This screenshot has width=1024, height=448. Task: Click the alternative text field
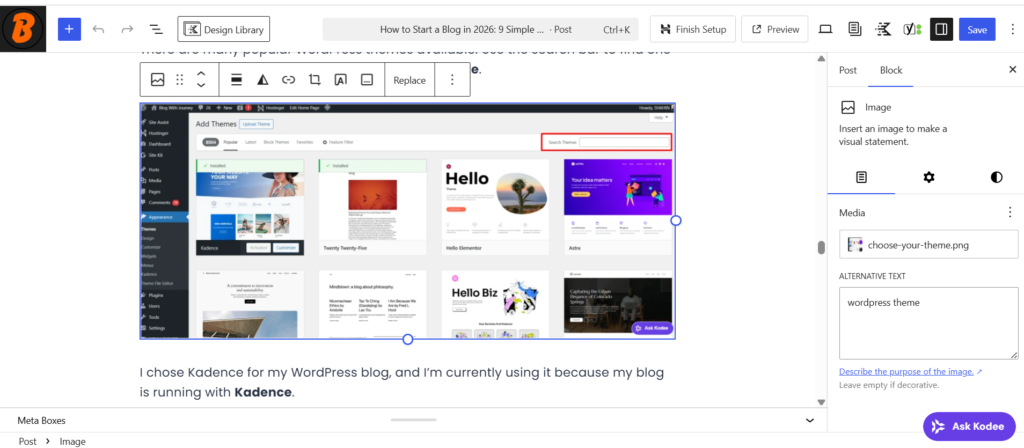click(x=929, y=323)
